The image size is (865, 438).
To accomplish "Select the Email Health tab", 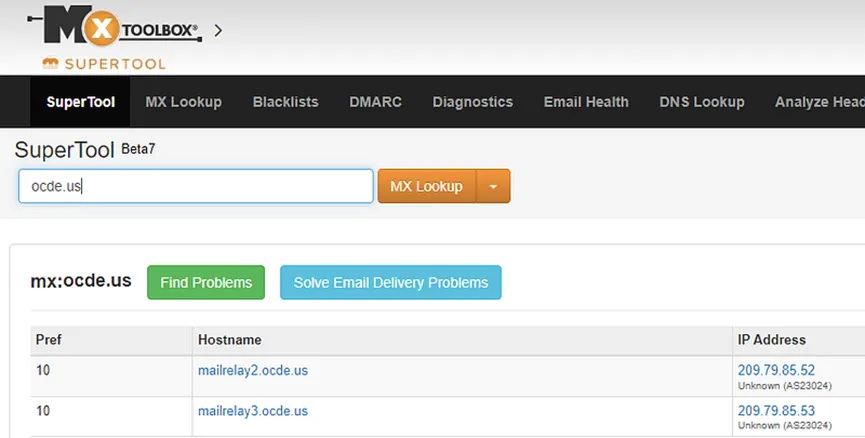I will click(x=586, y=102).
